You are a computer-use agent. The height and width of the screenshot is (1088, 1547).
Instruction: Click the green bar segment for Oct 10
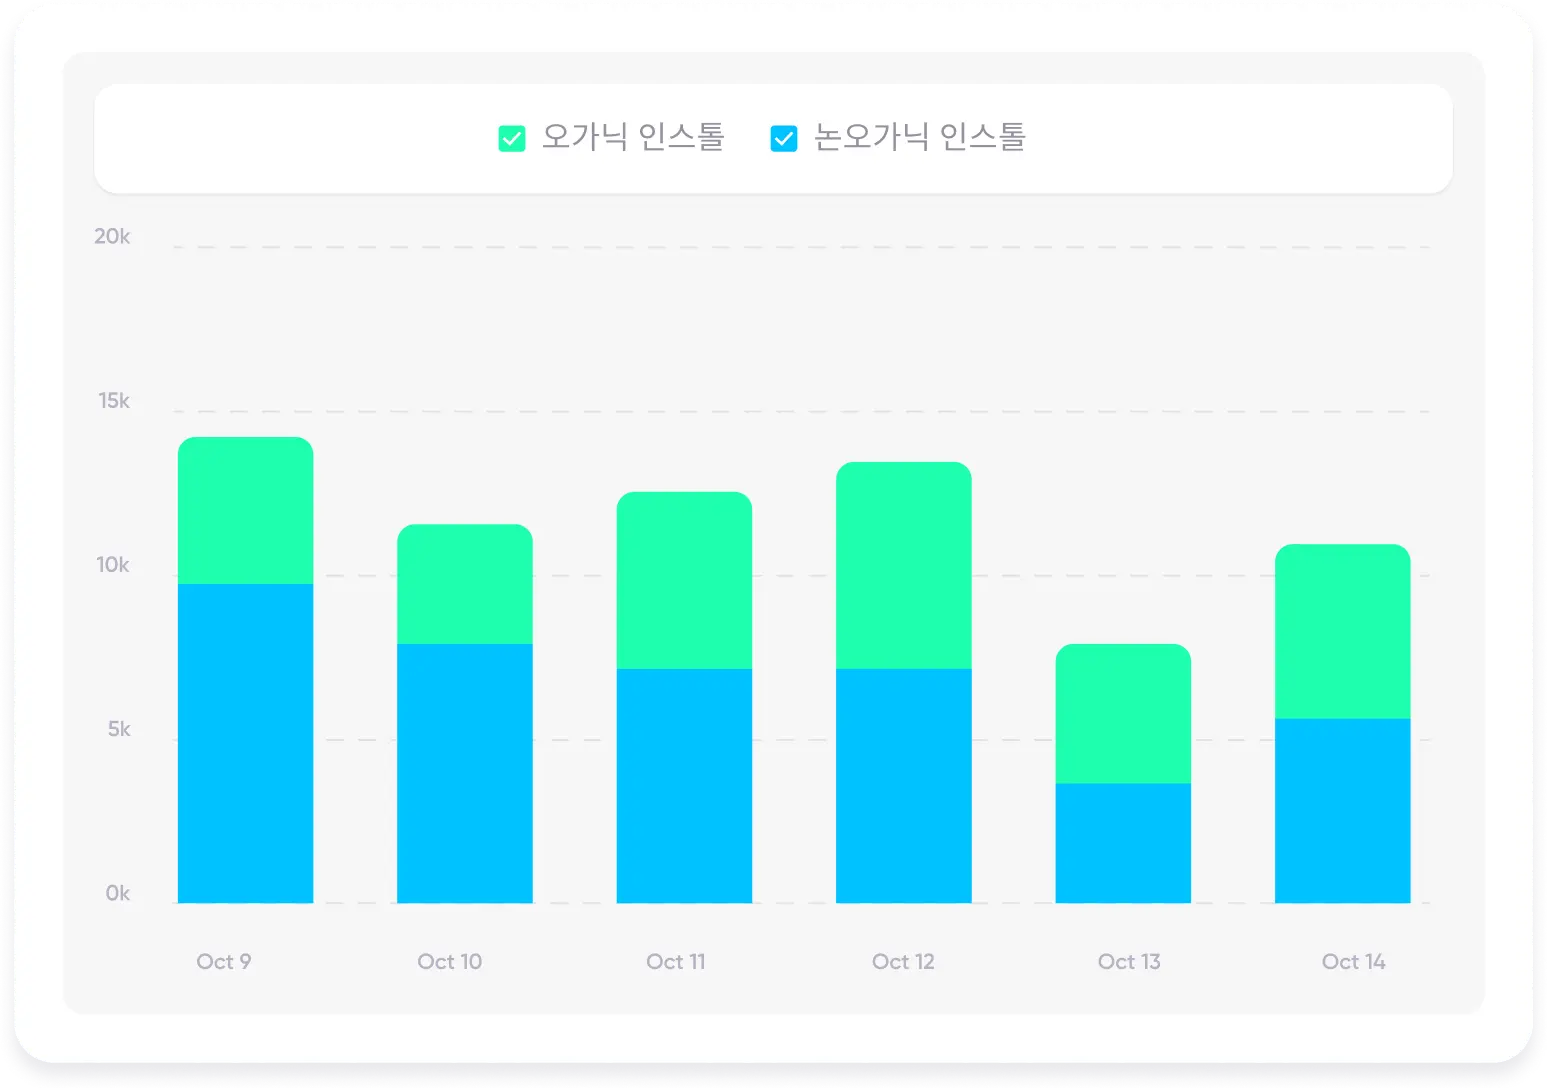464,584
